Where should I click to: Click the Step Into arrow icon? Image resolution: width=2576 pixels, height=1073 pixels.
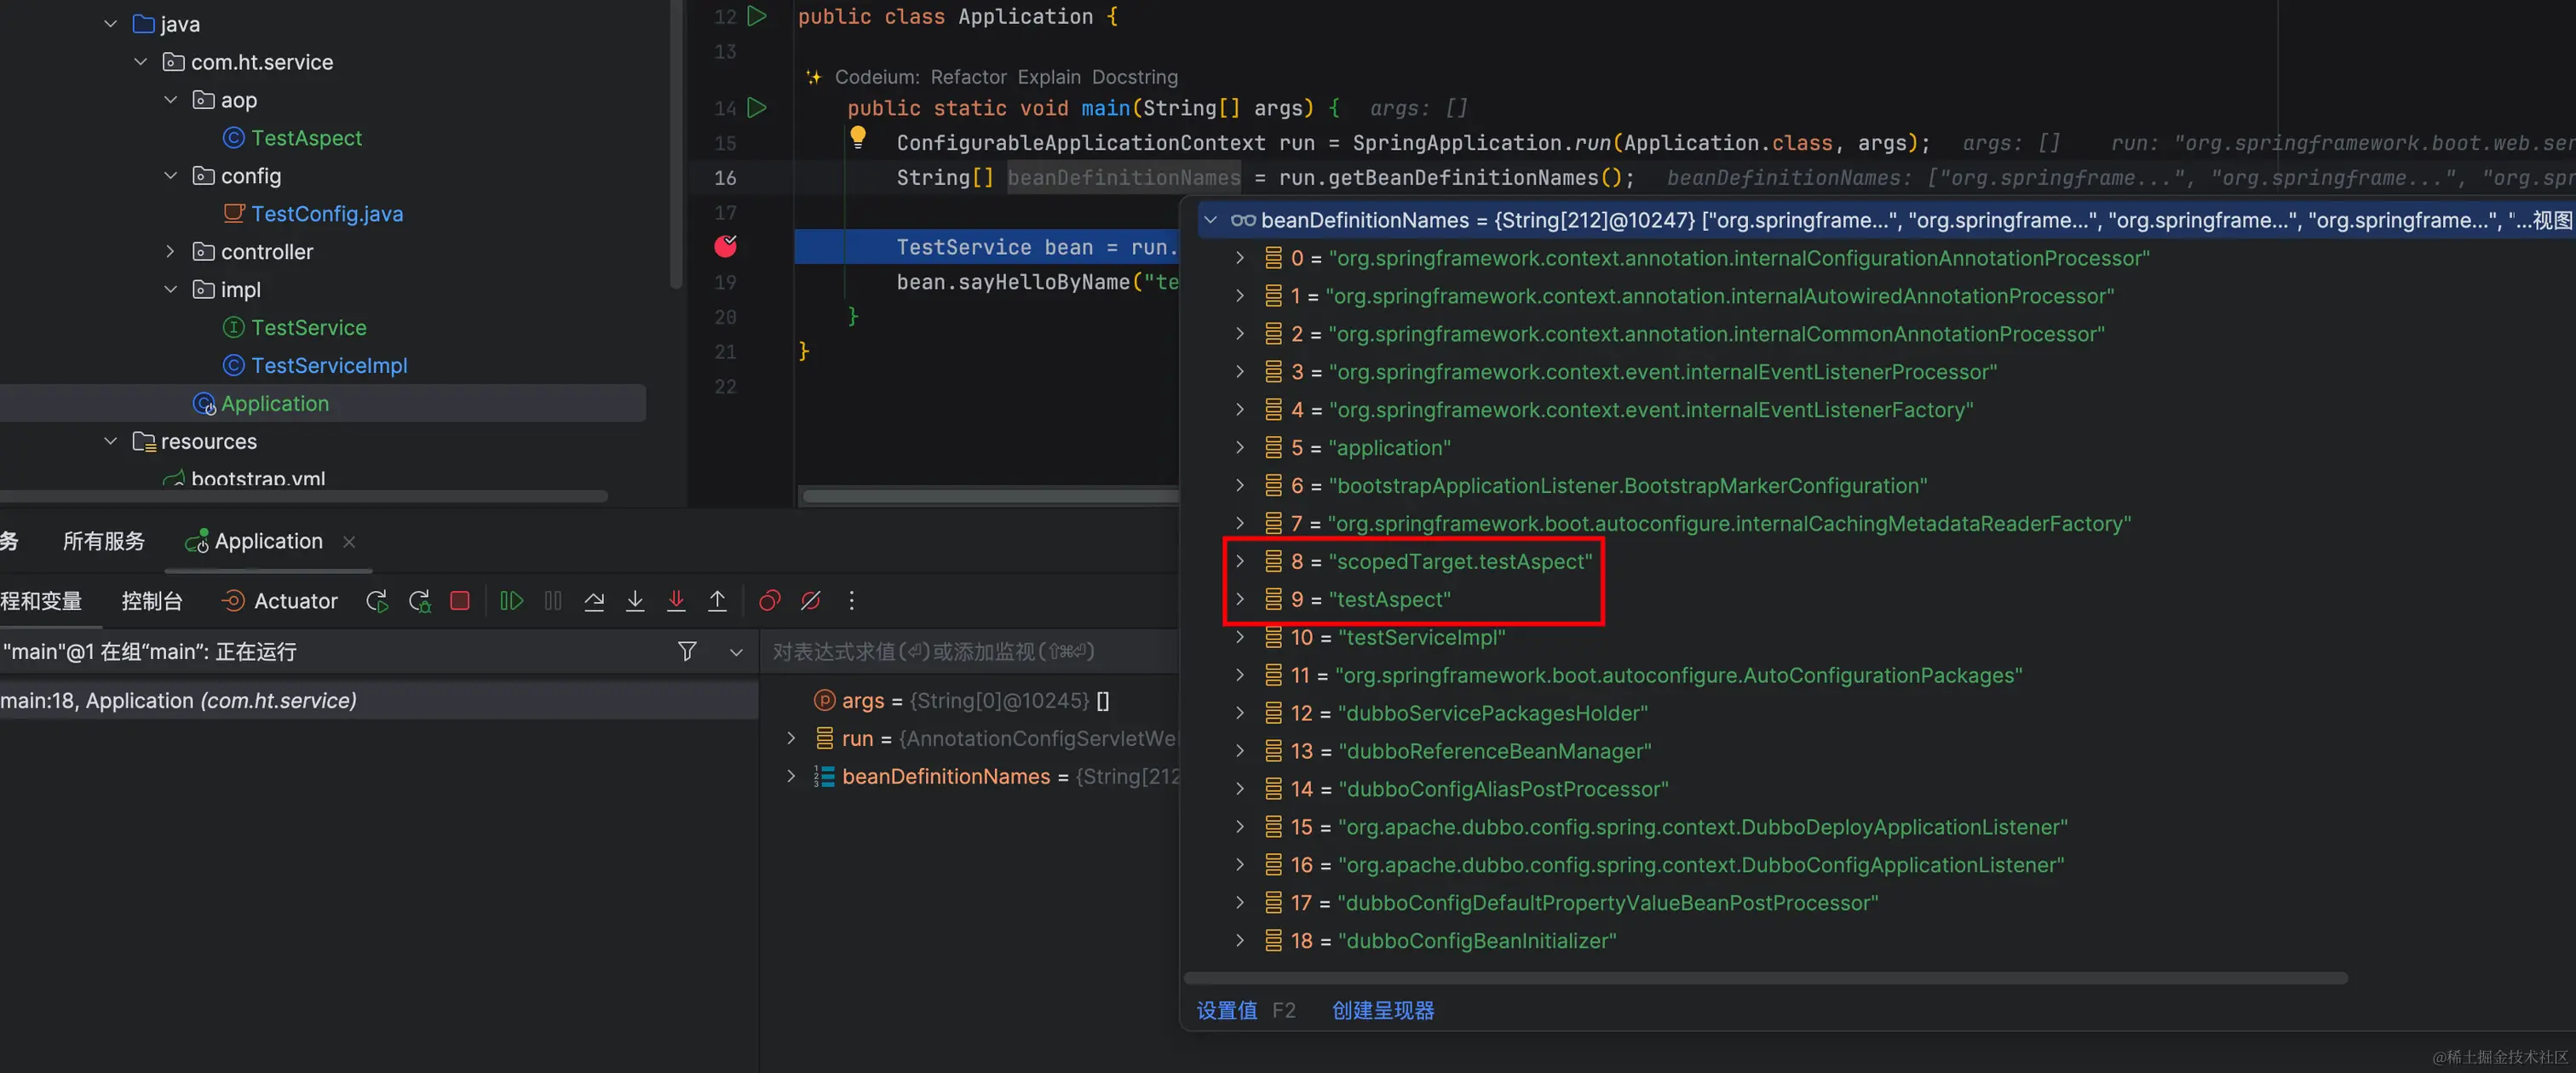(635, 601)
